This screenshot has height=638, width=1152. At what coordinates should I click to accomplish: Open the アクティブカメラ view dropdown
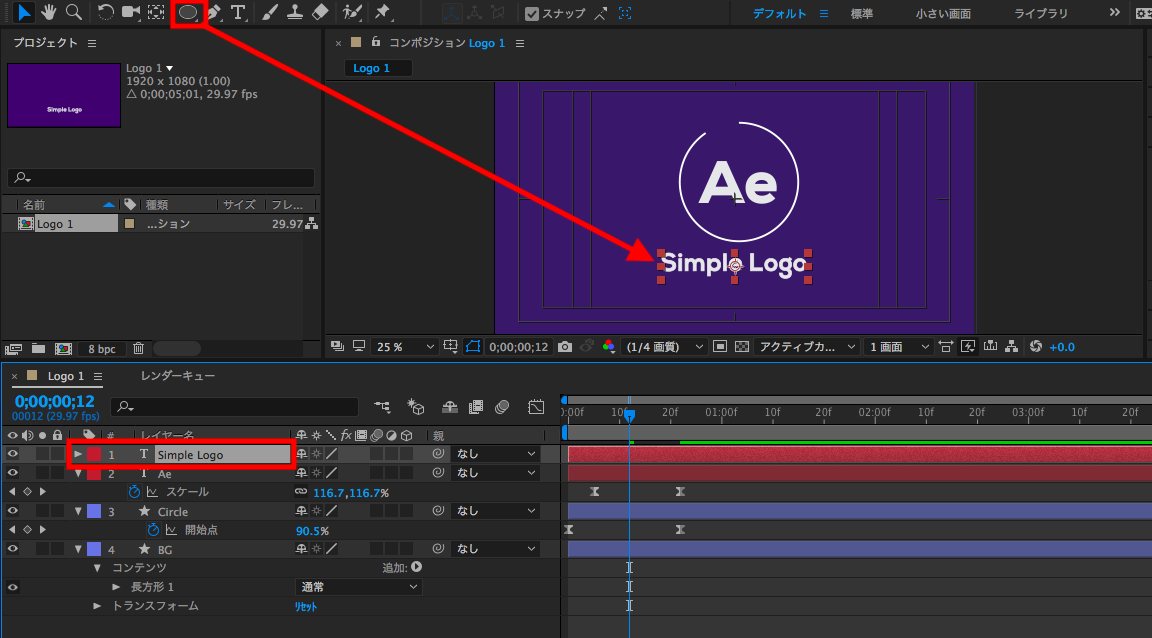[807, 347]
